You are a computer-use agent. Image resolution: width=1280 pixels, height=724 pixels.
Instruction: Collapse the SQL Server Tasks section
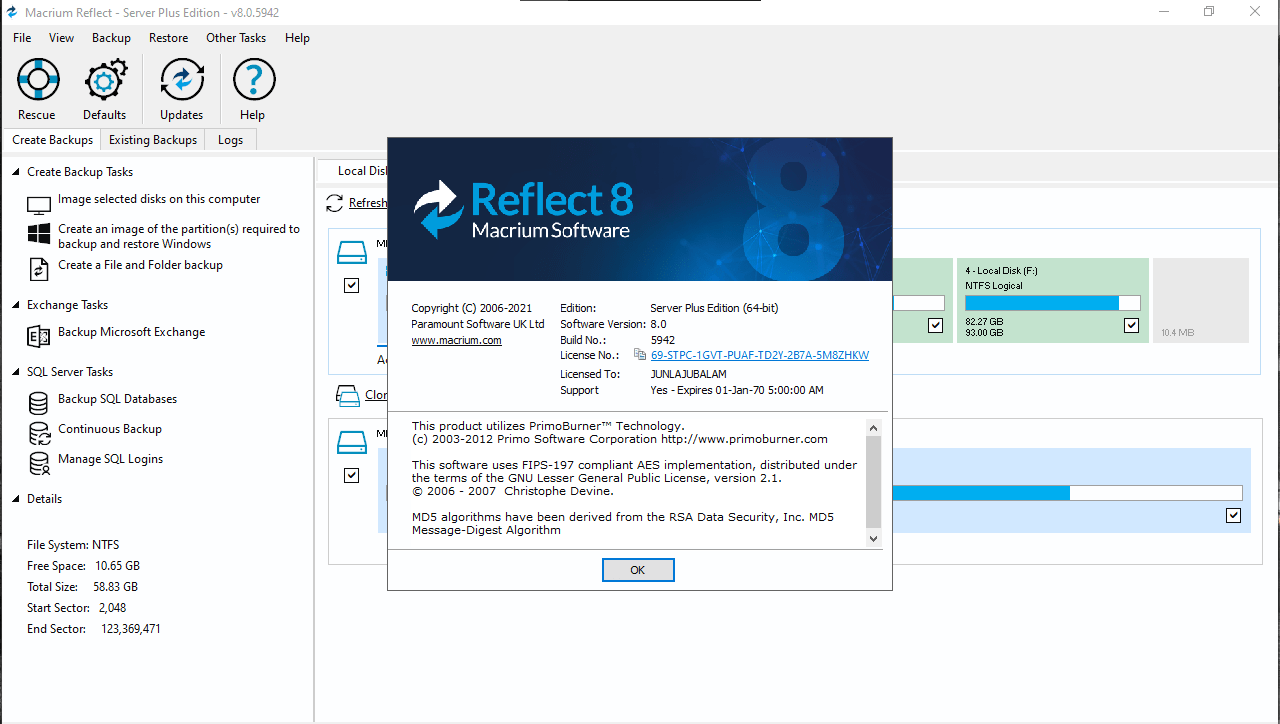pyautogui.click(x=16, y=372)
